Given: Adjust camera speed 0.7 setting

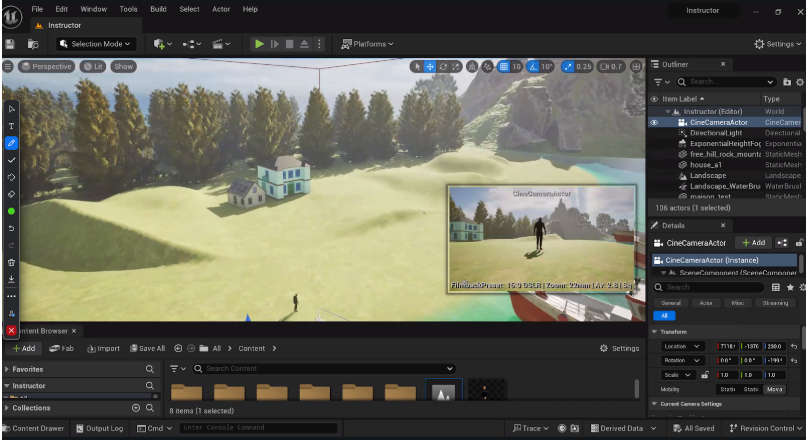Looking at the screenshot, I should point(611,66).
